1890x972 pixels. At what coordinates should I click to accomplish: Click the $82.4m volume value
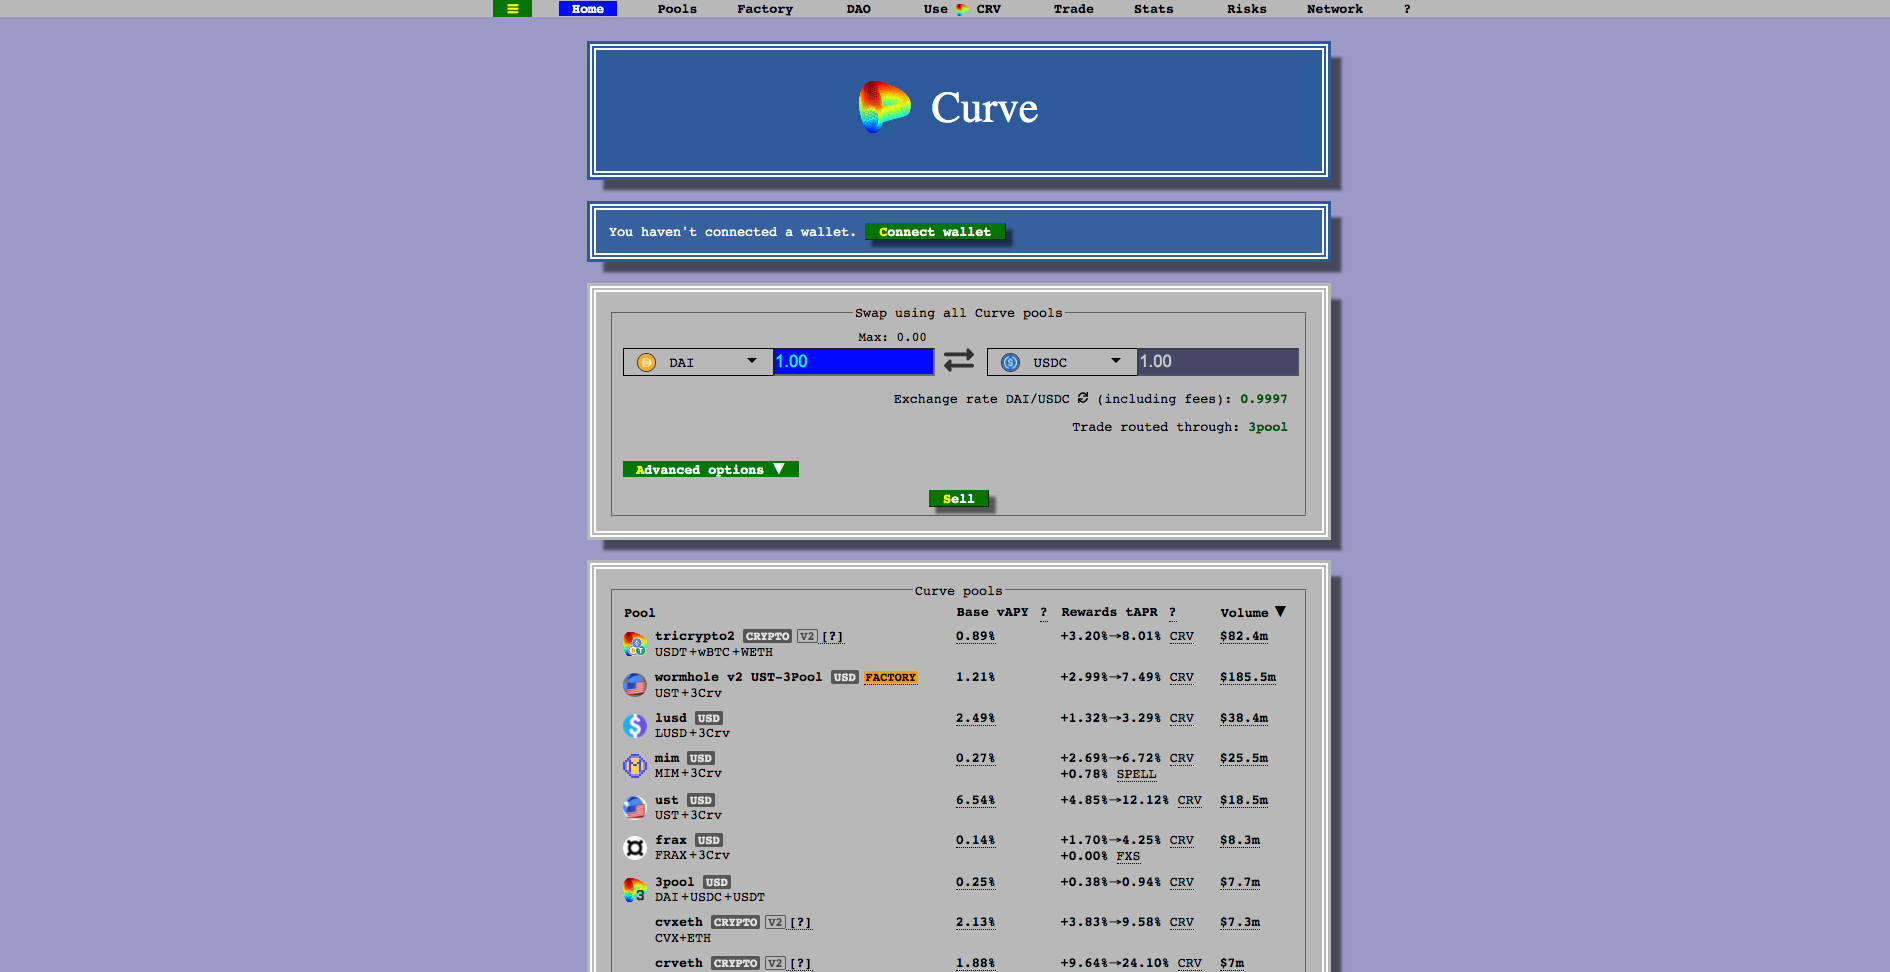1243,636
